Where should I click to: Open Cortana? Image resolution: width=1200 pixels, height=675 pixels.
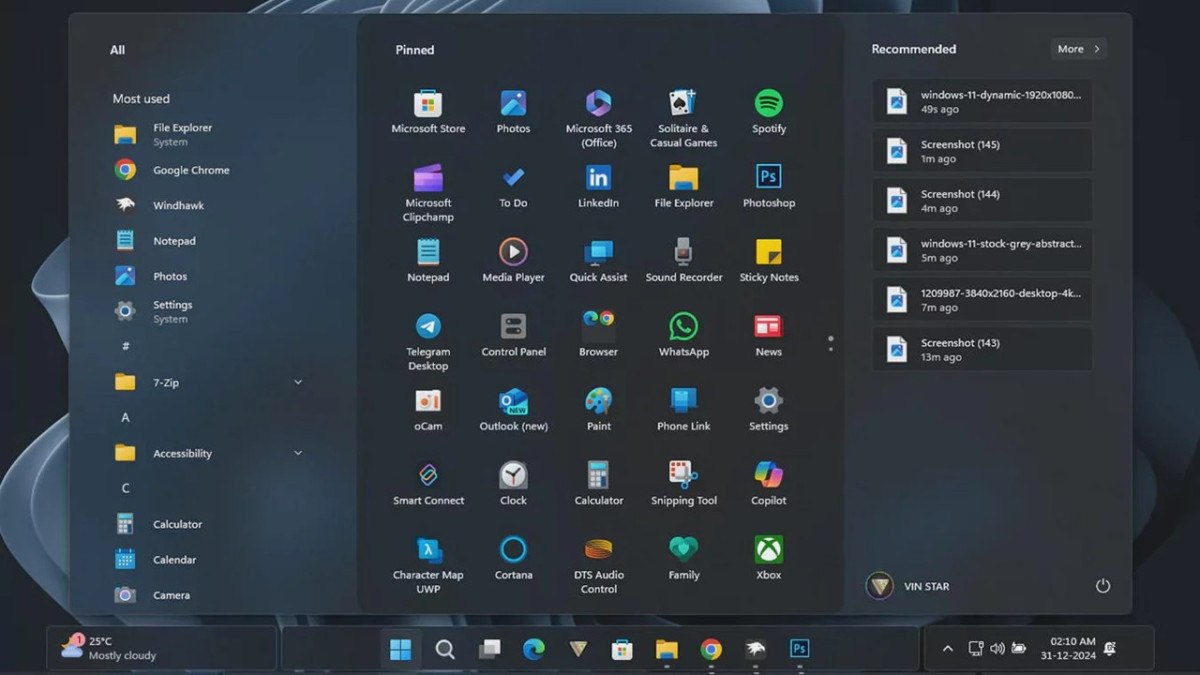(513, 550)
